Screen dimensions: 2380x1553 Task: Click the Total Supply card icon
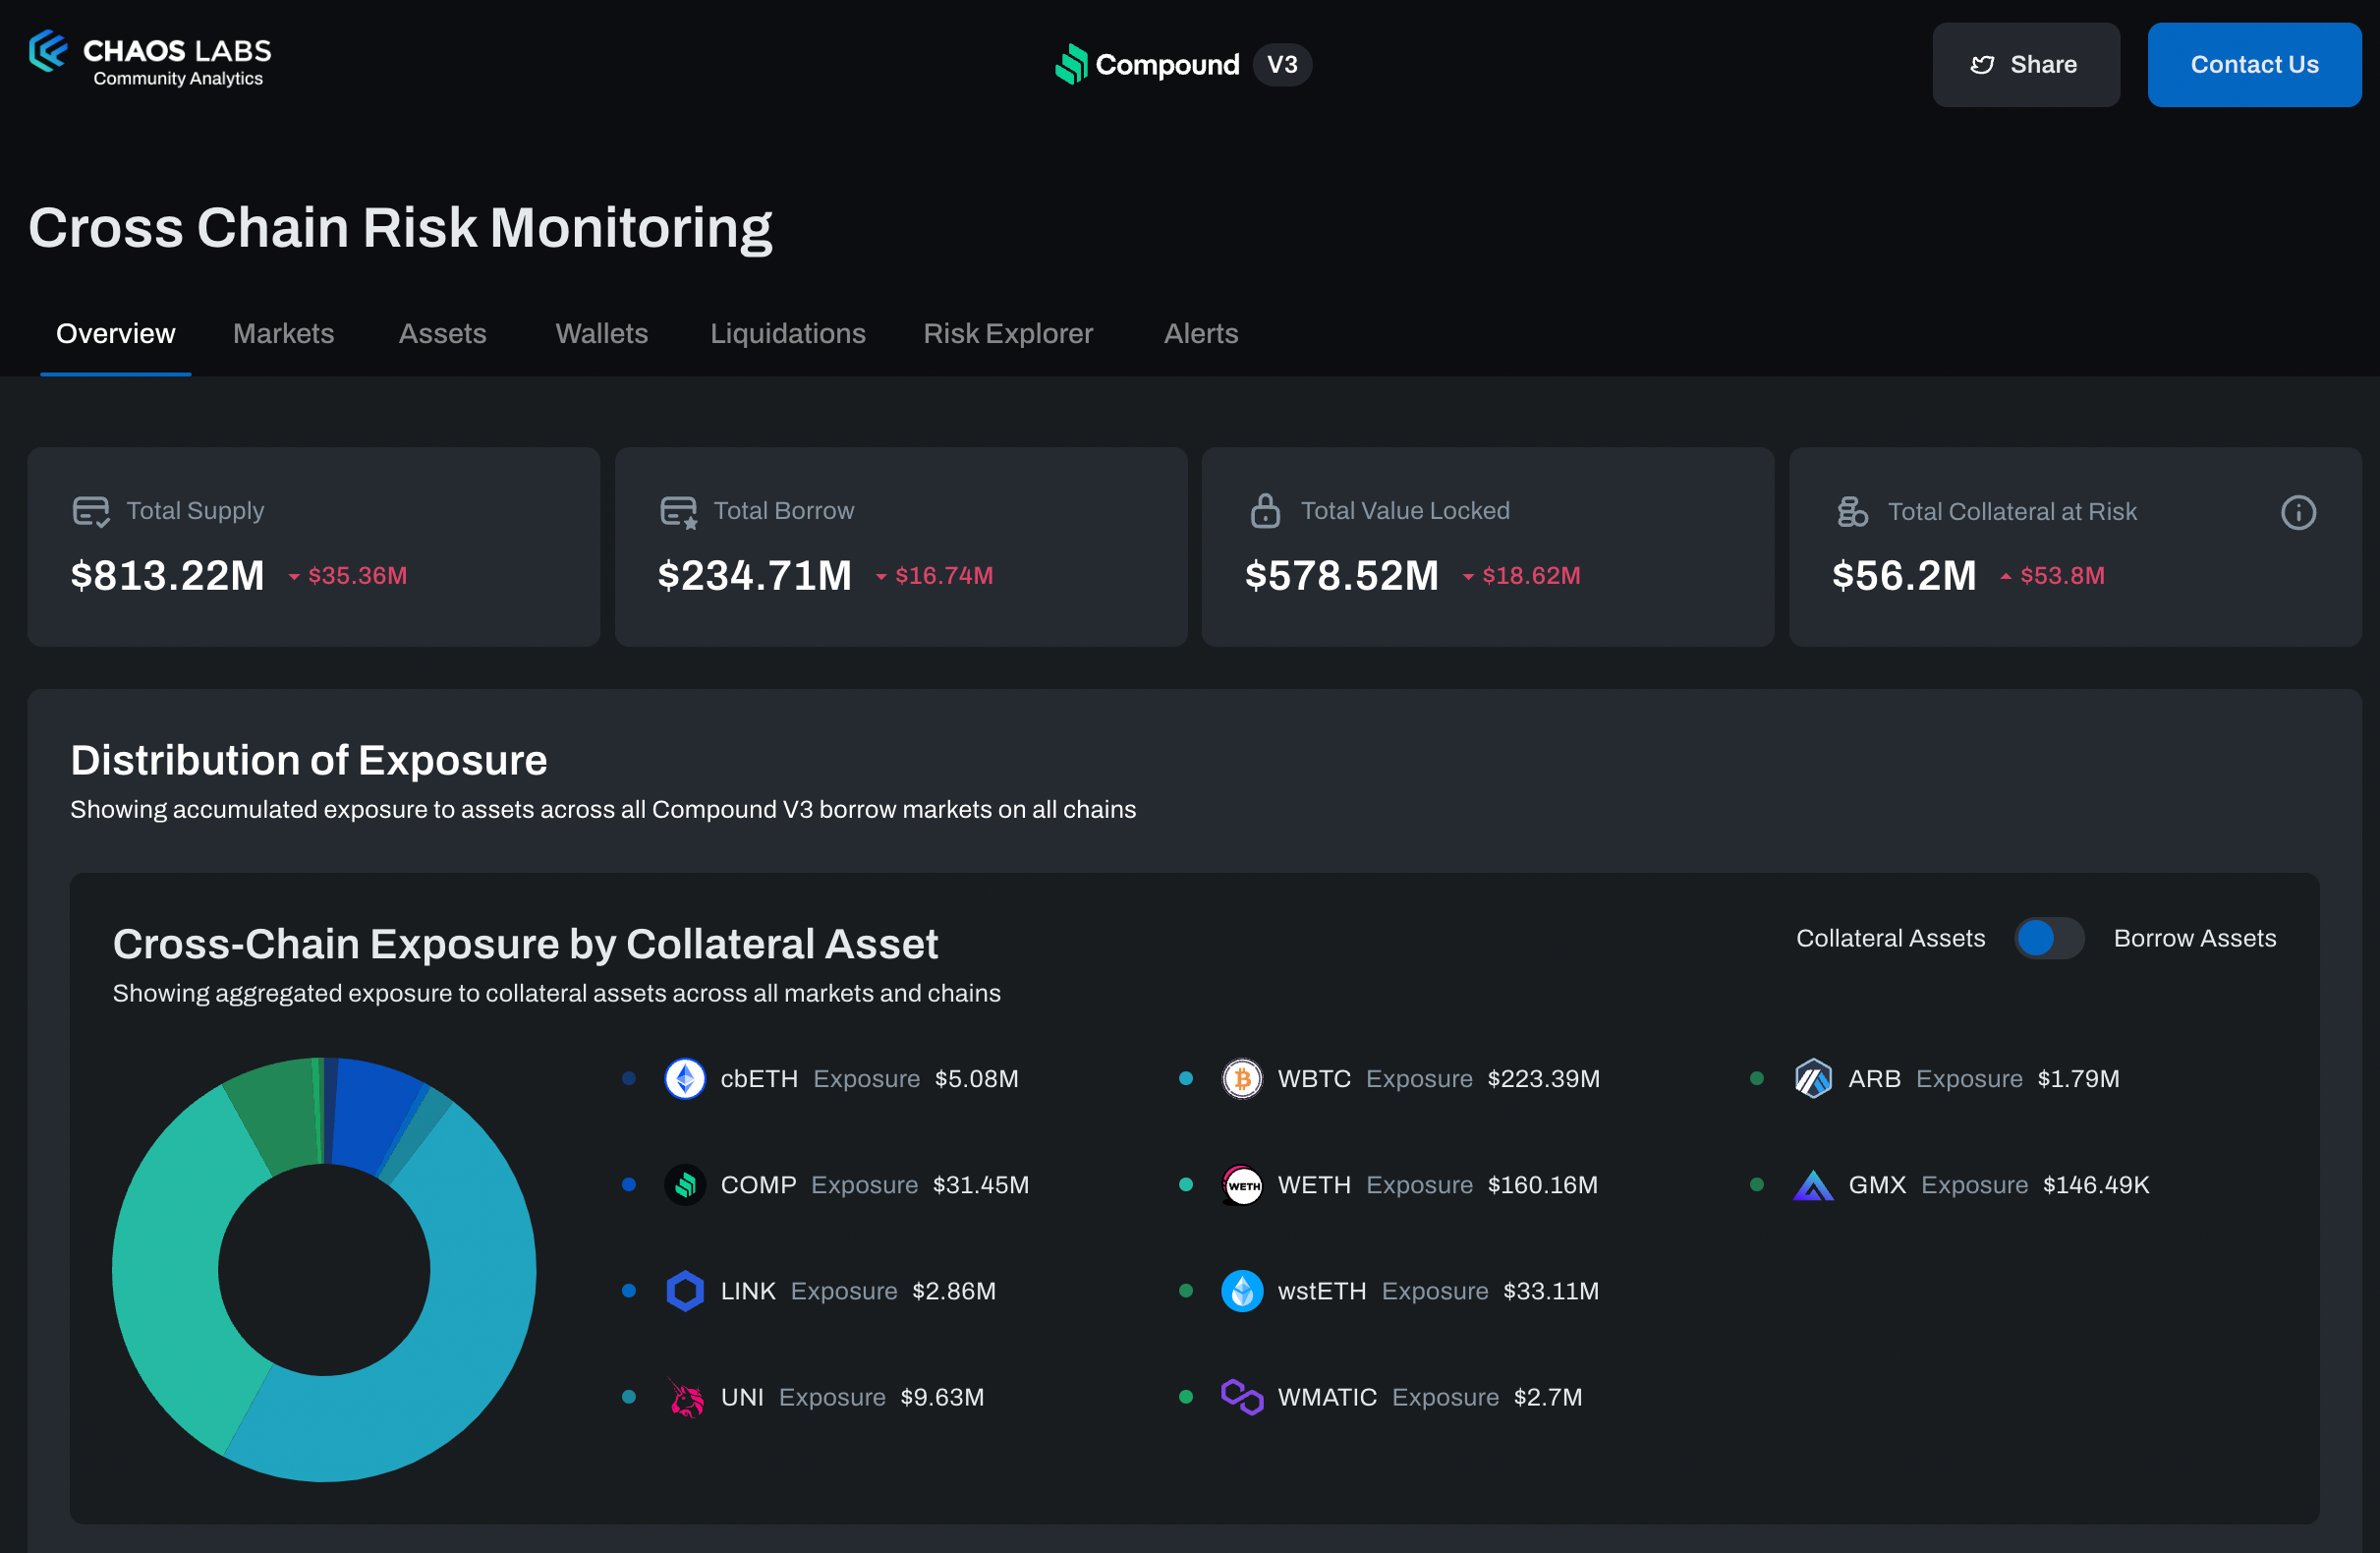coord(90,510)
